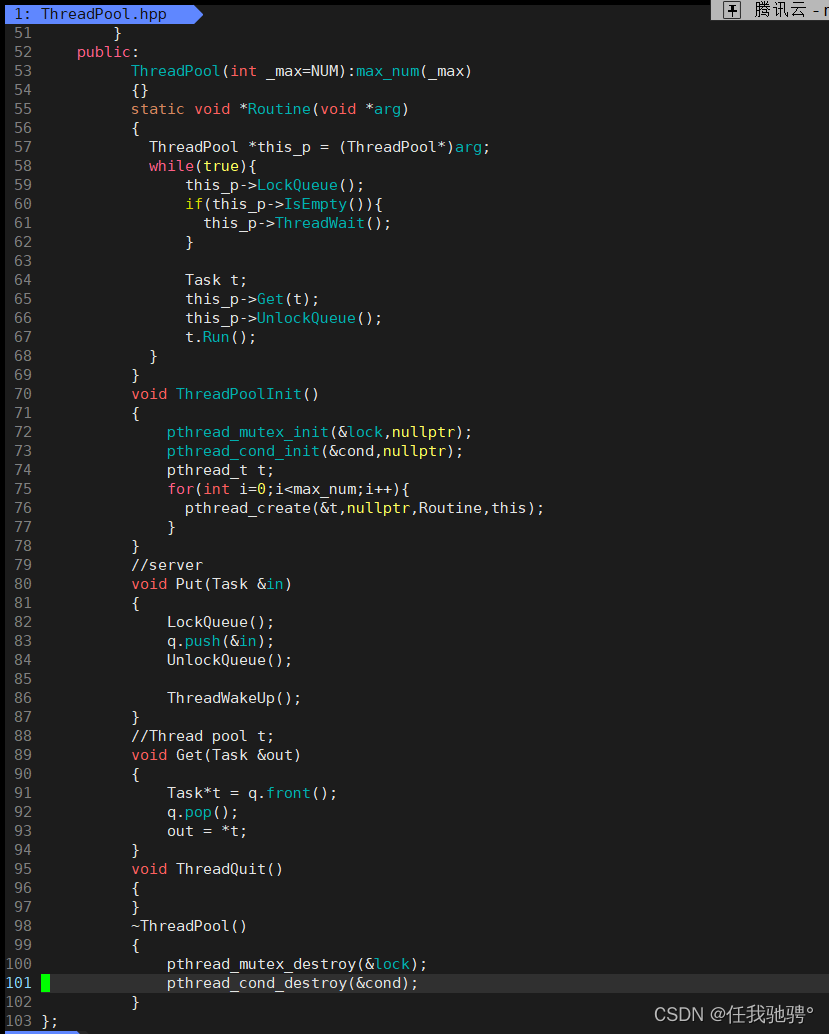Click 'pthread_create' call on line 76
The height and width of the screenshot is (1034, 829).
247,508
